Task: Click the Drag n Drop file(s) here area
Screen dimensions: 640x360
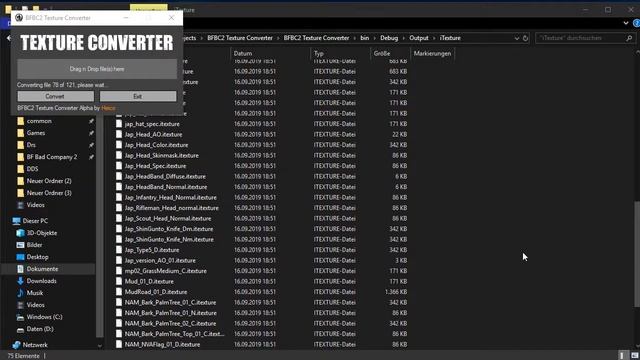Action: 97,69
